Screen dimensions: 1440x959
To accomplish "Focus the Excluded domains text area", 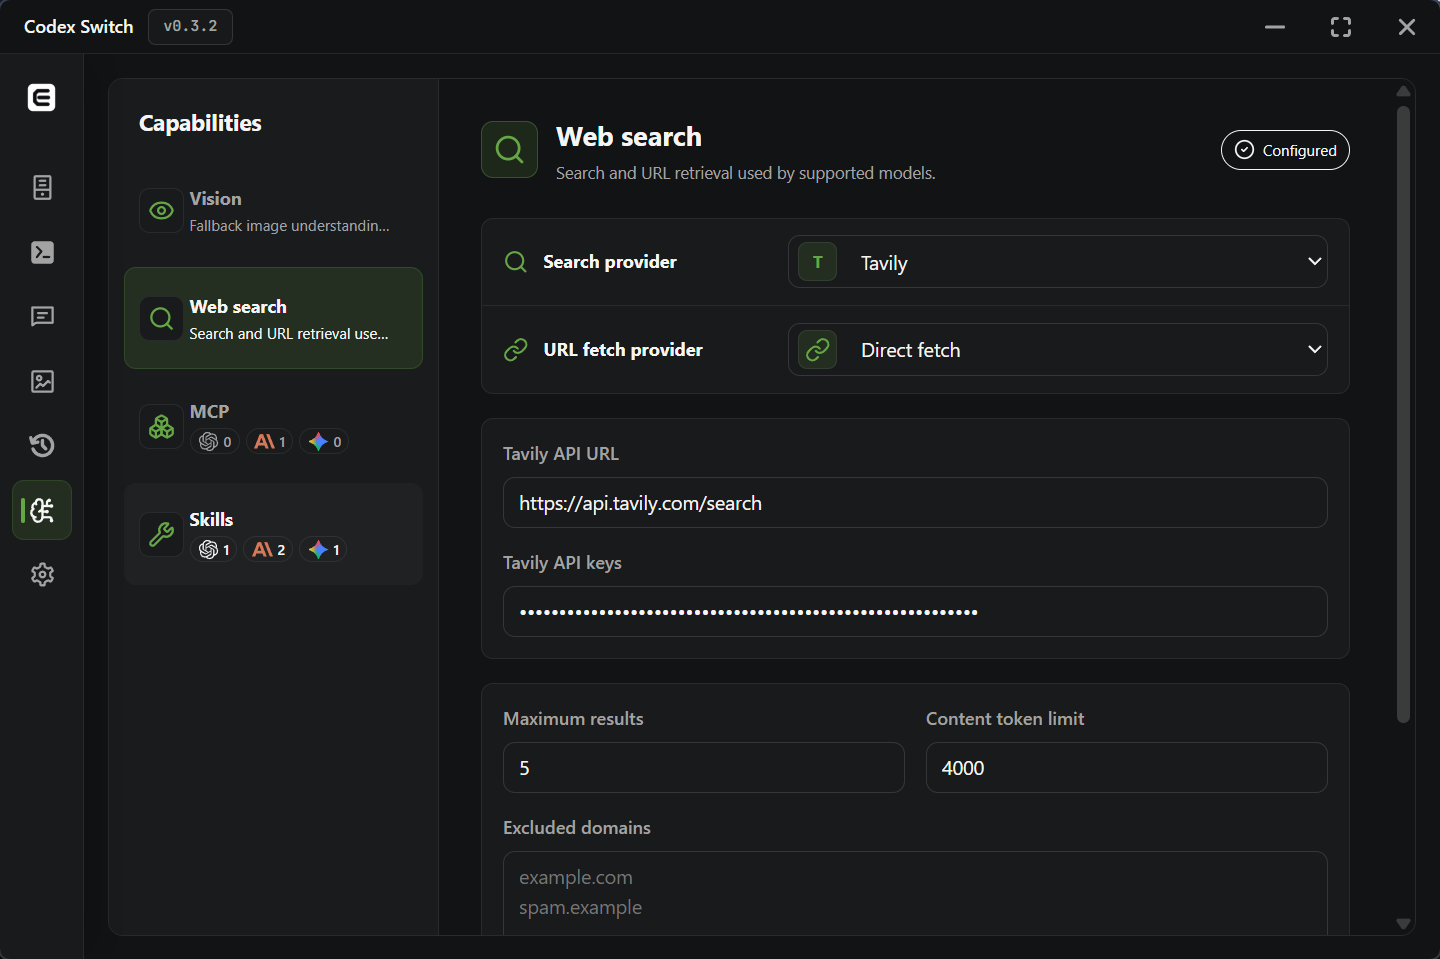I will [915, 893].
